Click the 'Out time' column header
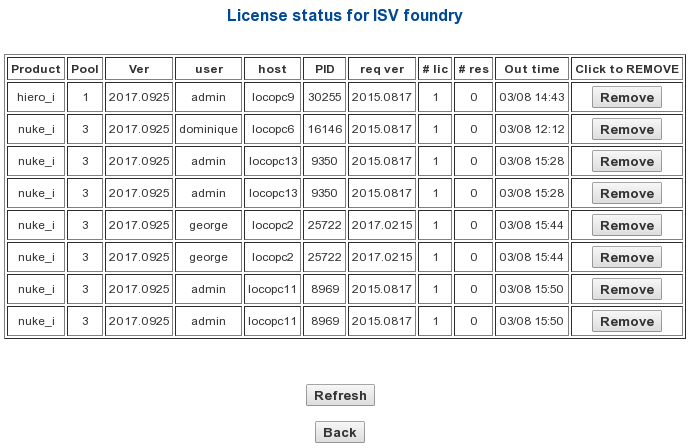 [532, 69]
